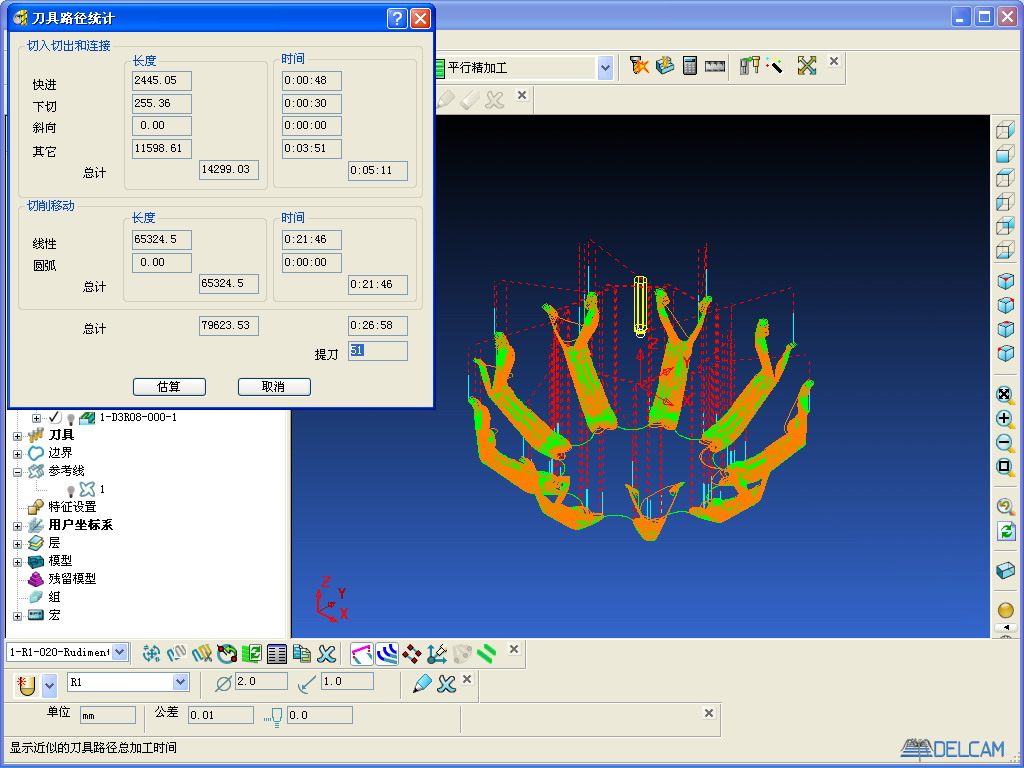Click the tip radius field 1.0
The image size is (1024, 768).
coord(347,682)
